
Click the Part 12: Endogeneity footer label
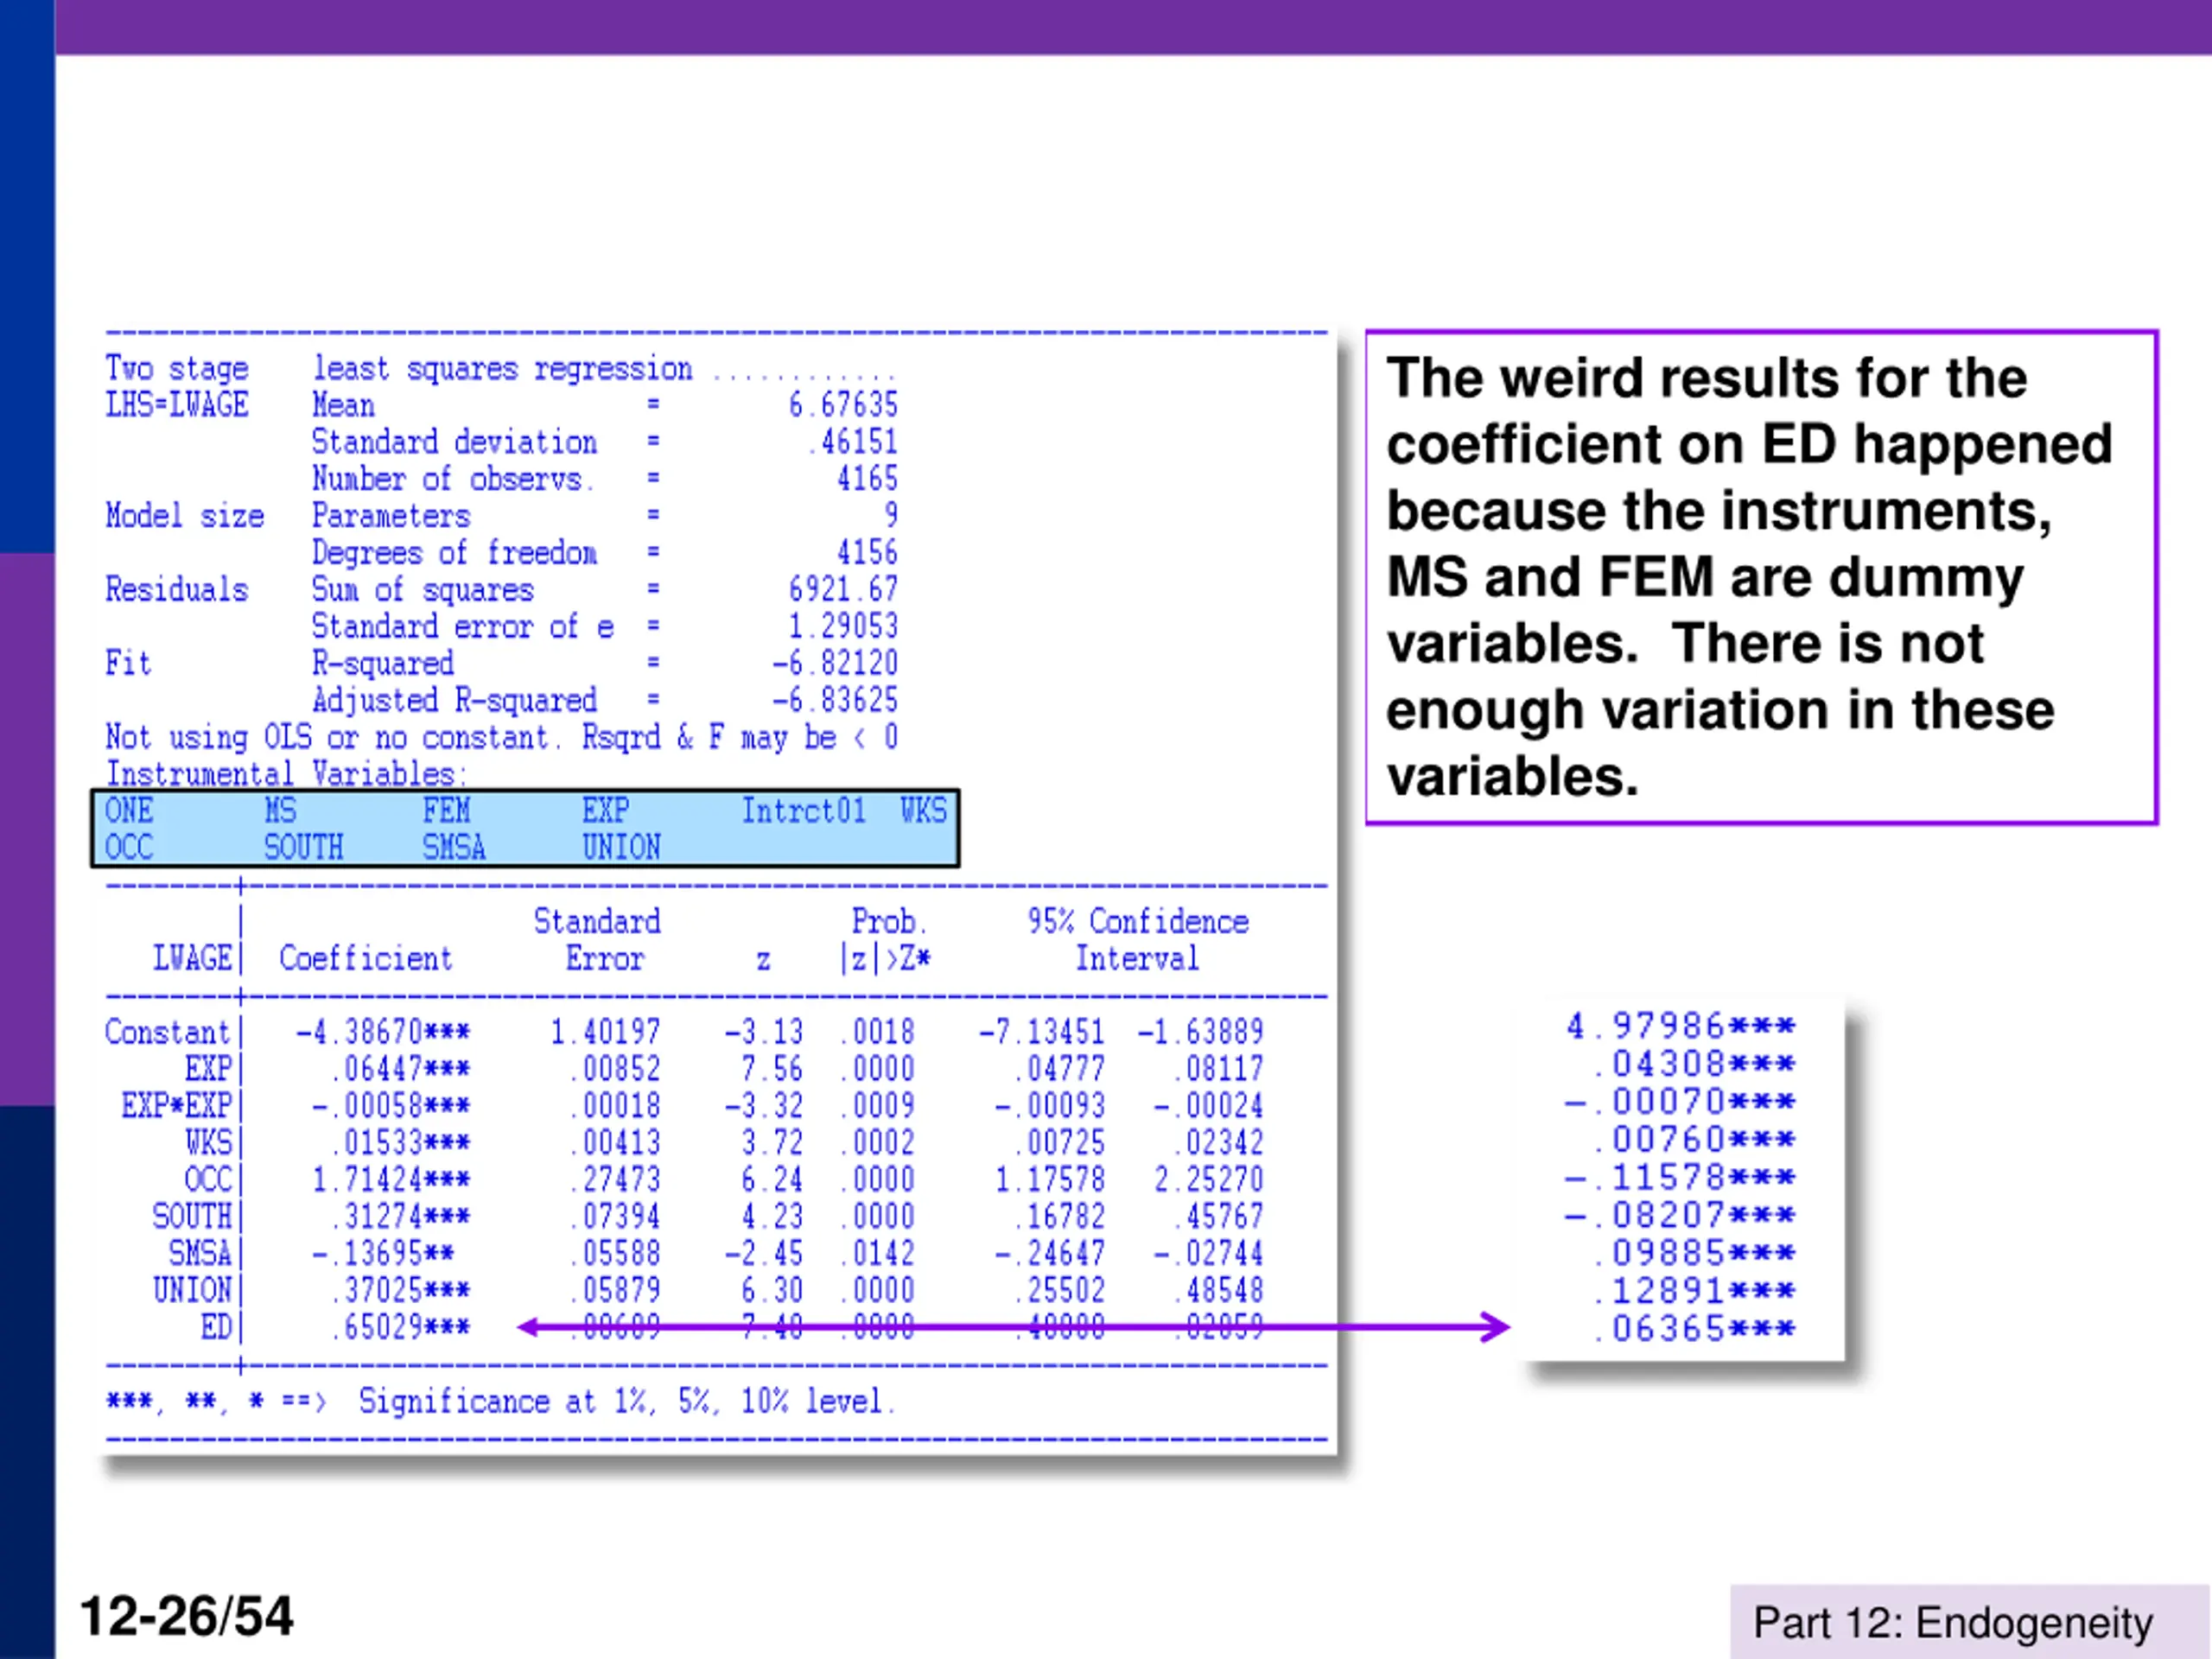[x=1952, y=1622]
